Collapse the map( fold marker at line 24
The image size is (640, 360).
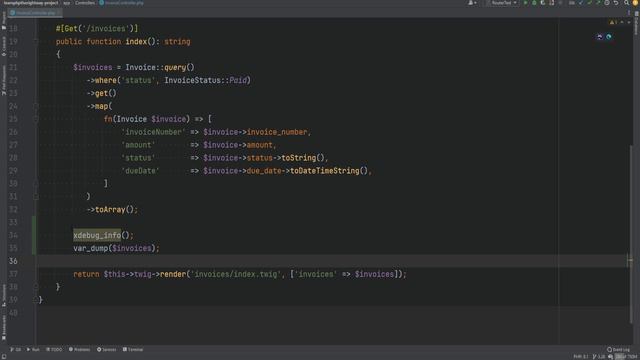pos(36,106)
